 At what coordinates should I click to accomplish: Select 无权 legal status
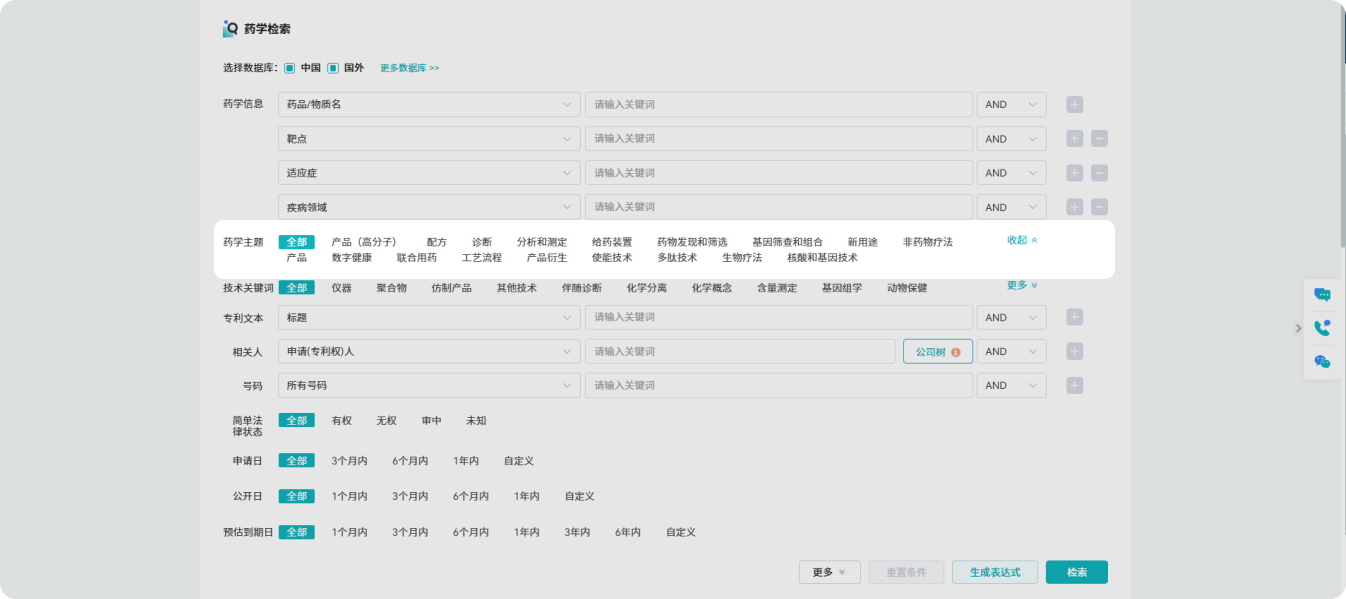click(386, 421)
